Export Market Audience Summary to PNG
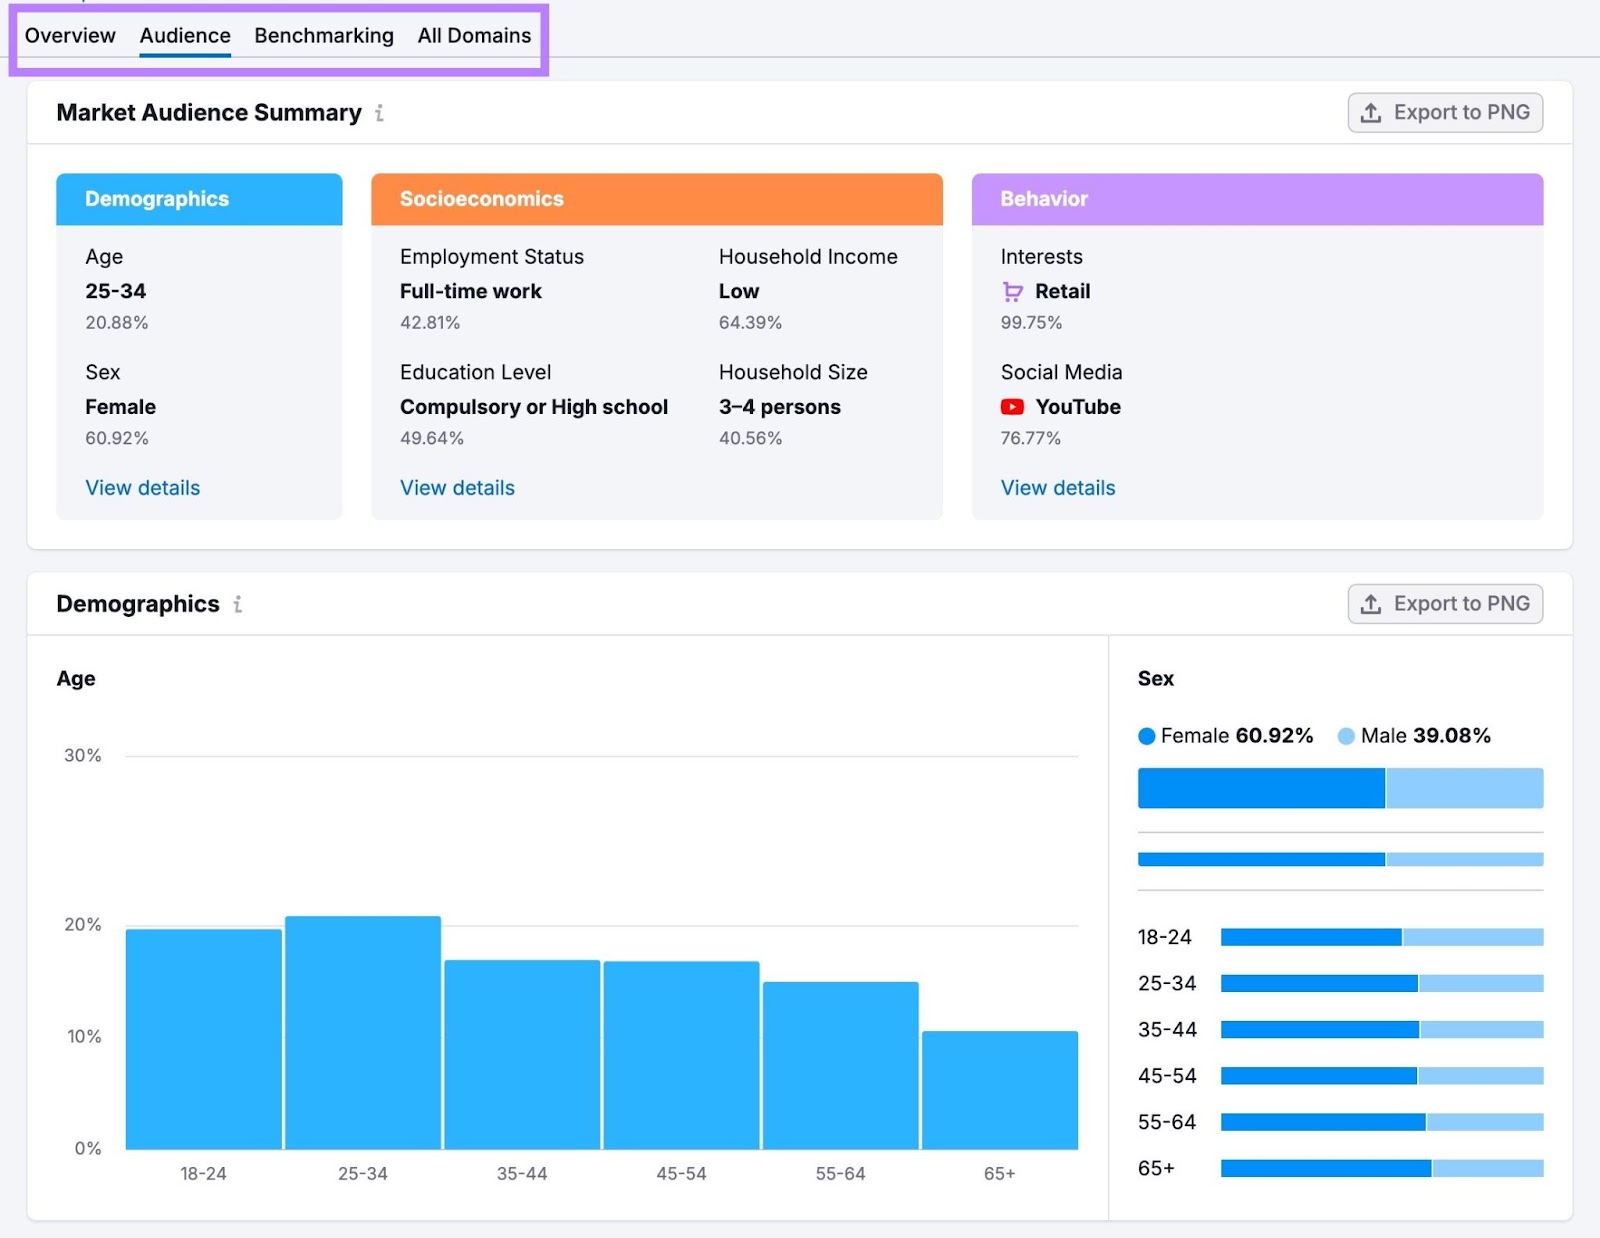Image resolution: width=1600 pixels, height=1238 pixels. point(1444,113)
